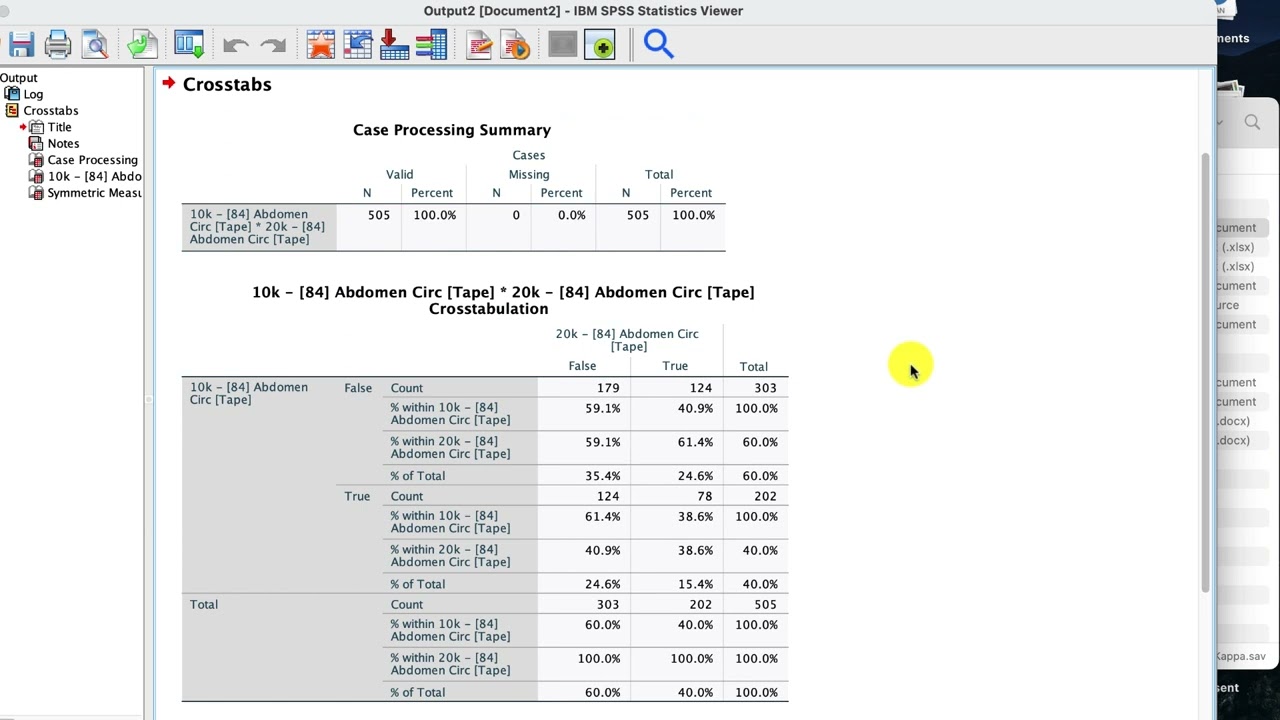Click the 'False' row label in crosstabulation
Viewport: 1280px width, 720px height.
358,388
